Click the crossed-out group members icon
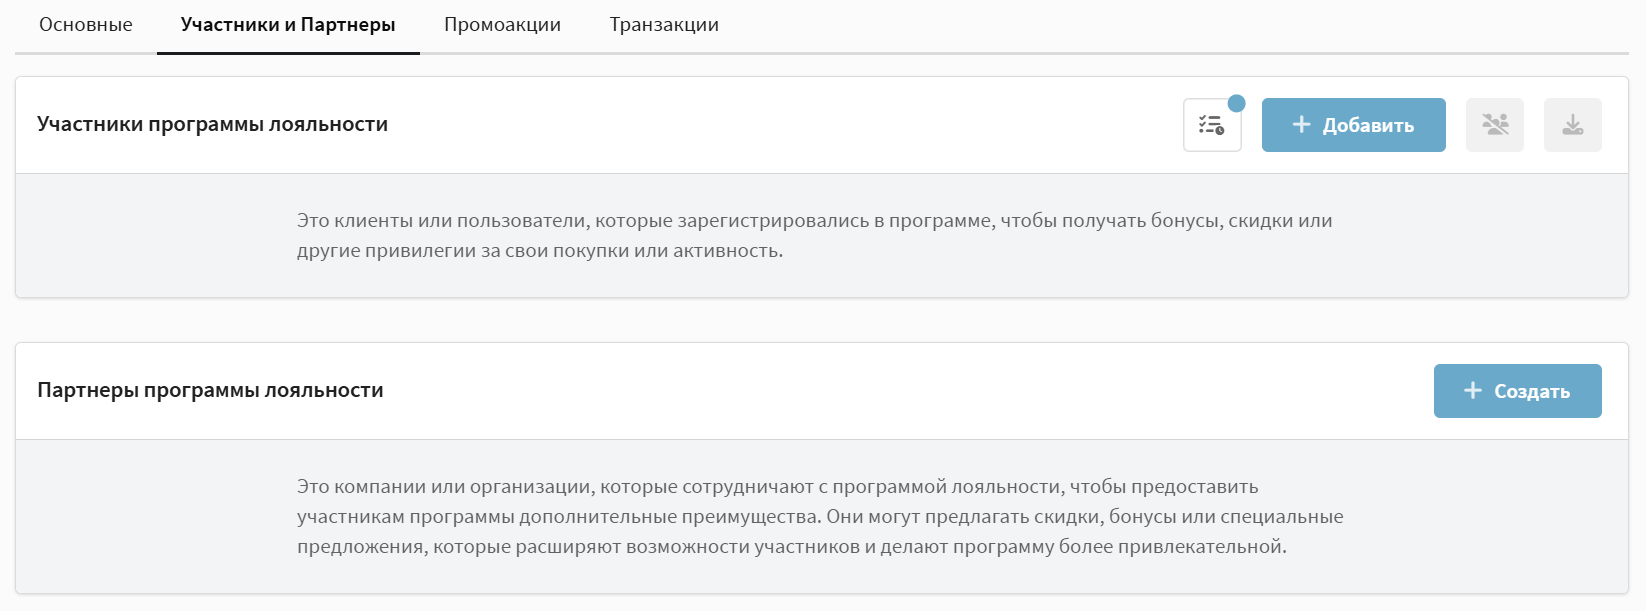Viewport: 1646px width, 611px height. coord(1495,125)
